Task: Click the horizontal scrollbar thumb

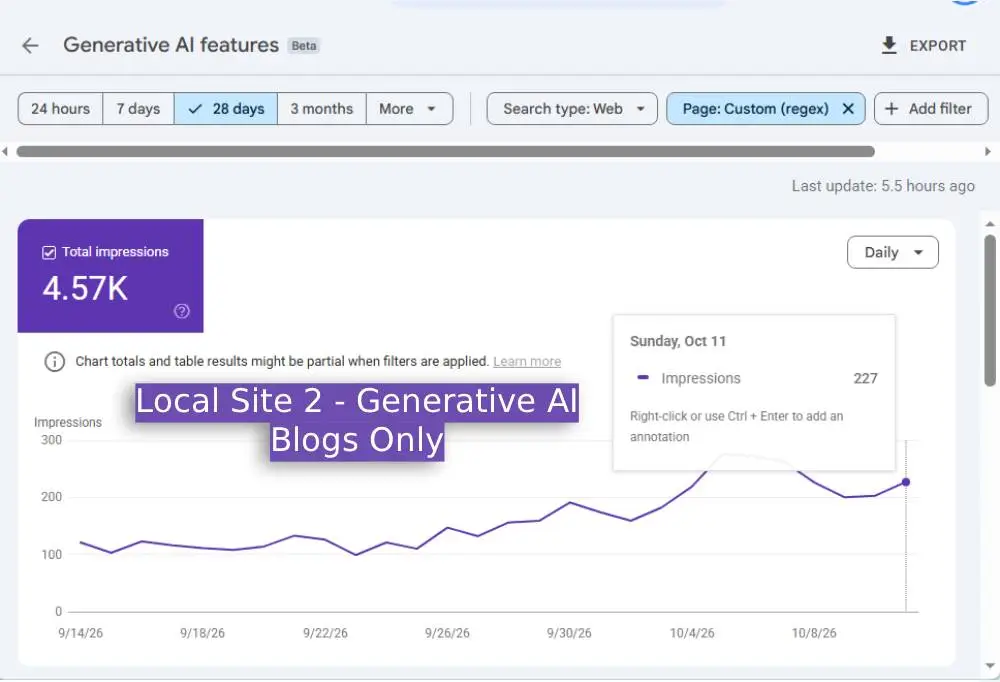Action: (x=445, y=151)
